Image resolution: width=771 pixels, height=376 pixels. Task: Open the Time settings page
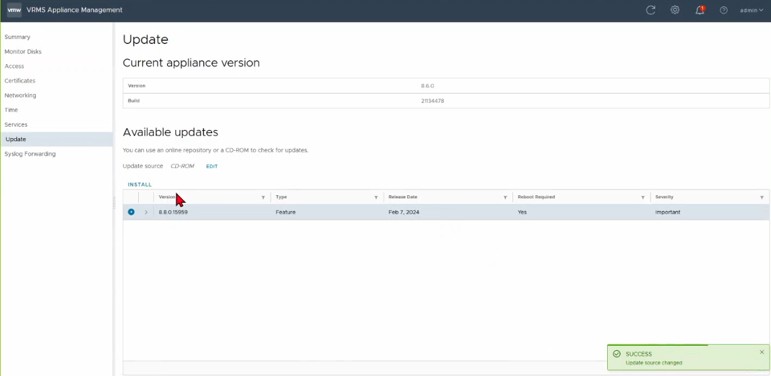click(x=11, y=110)
